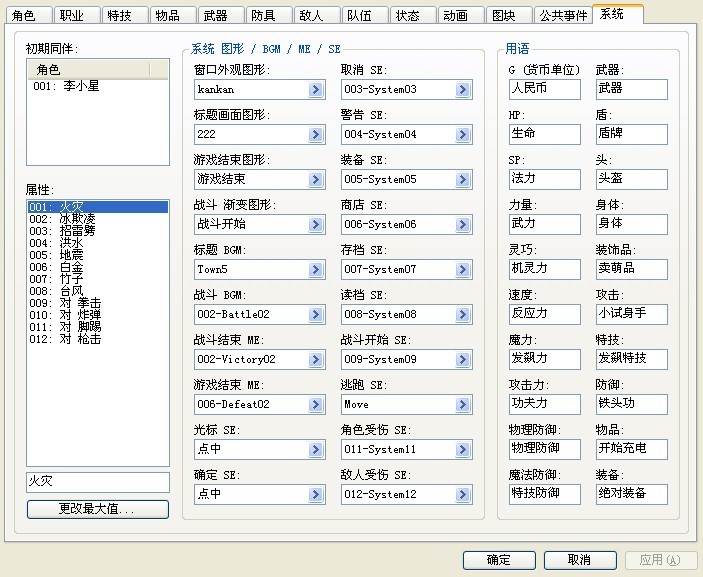This screenshot has height=577, width=703.
Task: Select attribute 005: 地震
Action: pyautogui.click(x=98, y=255)
